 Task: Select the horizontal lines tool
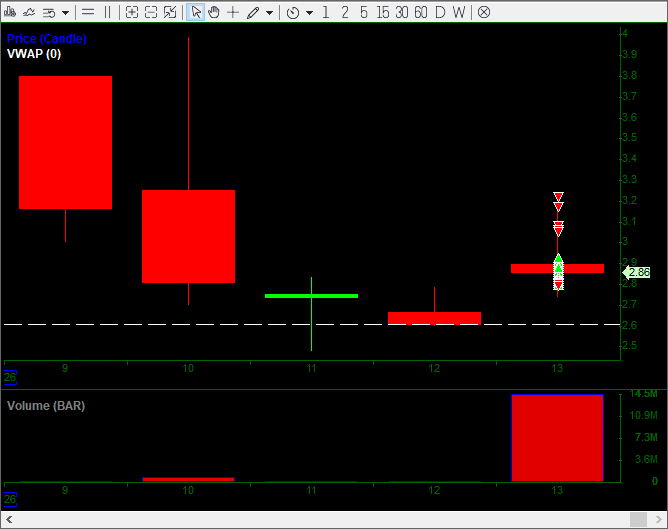click(88, 12)
